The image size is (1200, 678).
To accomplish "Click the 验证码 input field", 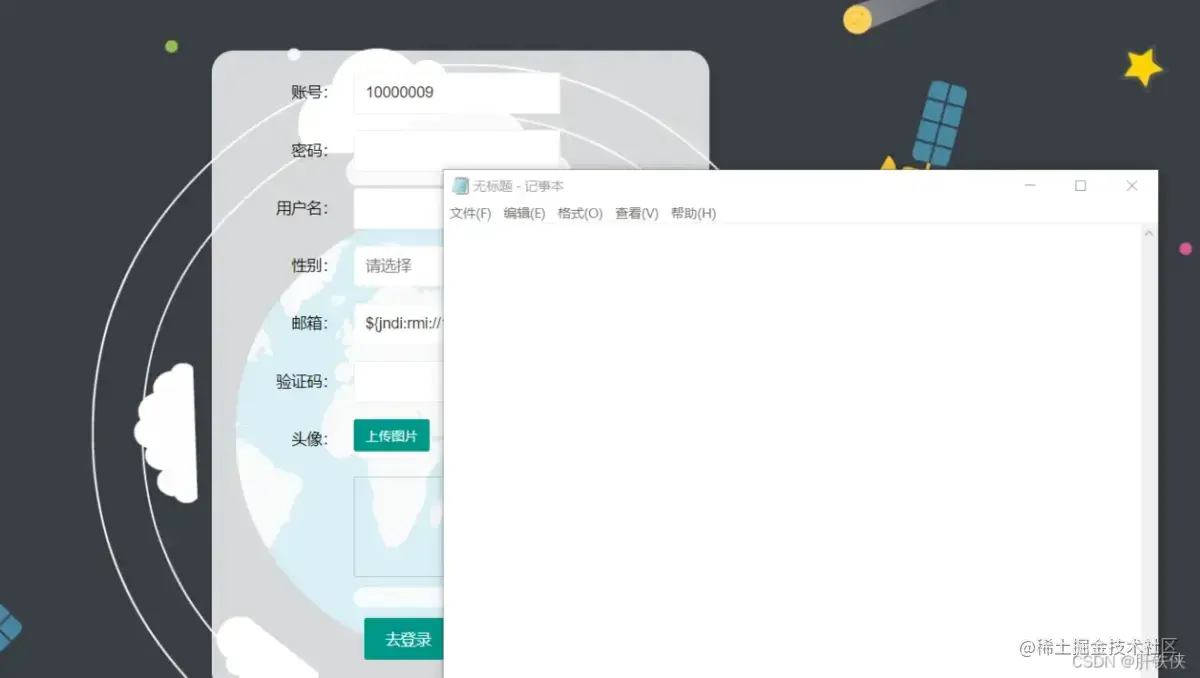I will tap(399, 382).
